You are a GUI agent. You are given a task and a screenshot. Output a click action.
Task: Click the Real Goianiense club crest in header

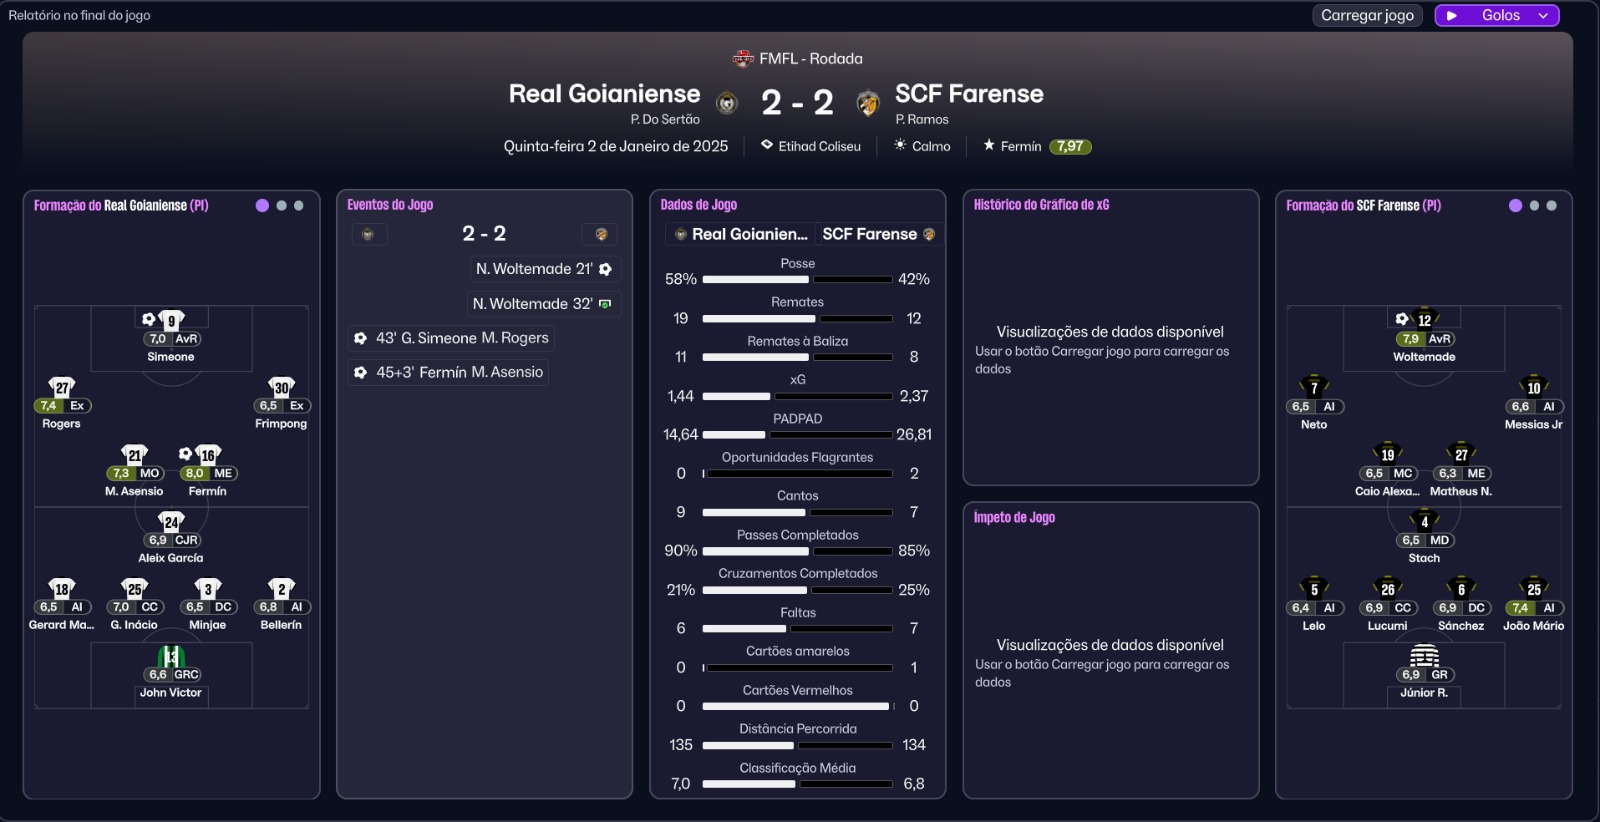(x=727, y=102)
